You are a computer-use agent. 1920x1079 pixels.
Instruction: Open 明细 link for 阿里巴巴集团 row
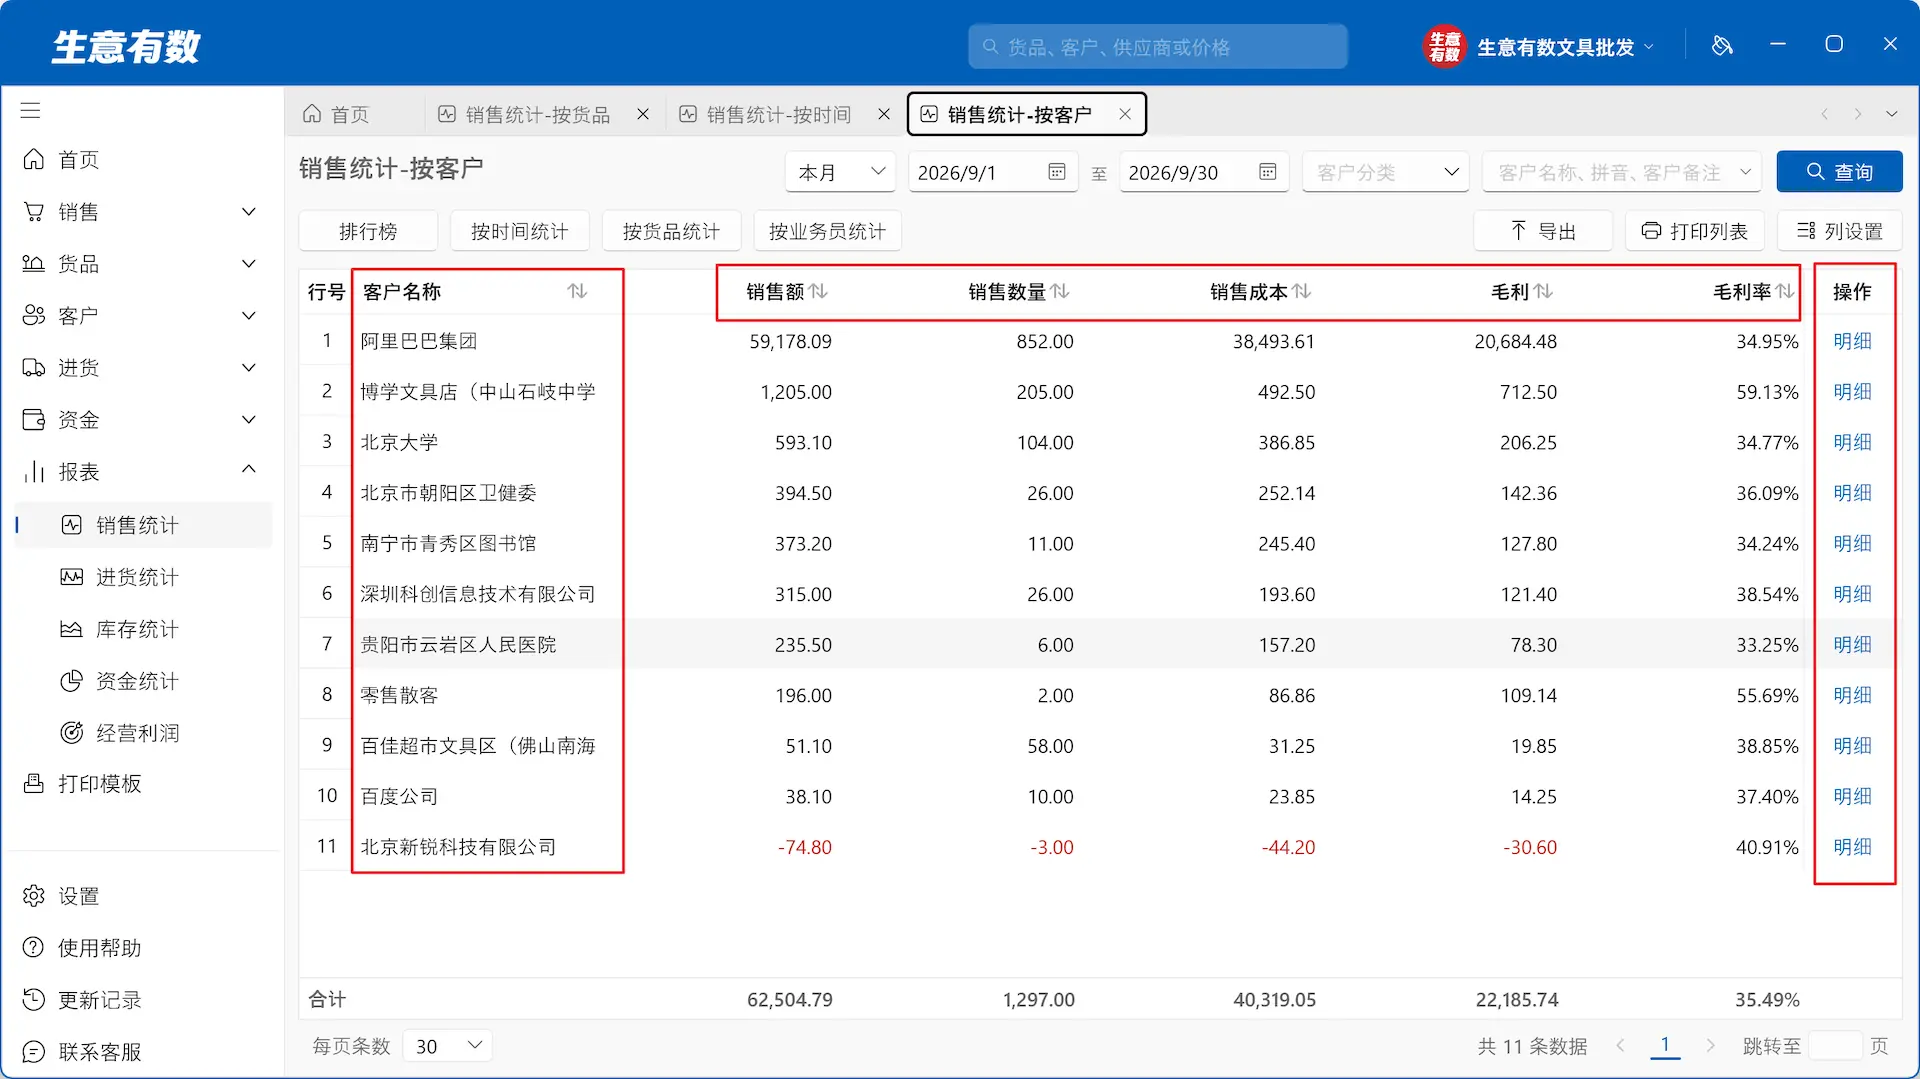click(x=1852, y=341)
